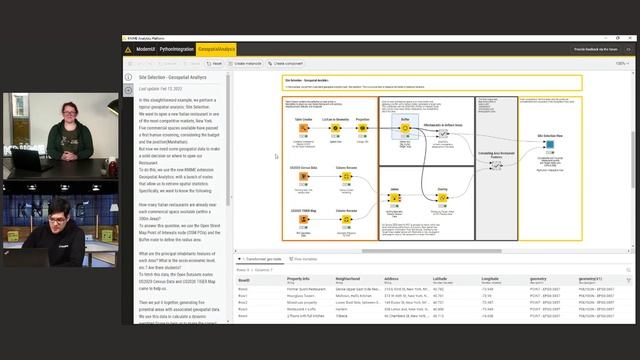Click the canvas scroll left arrow
Image resolution: width=640 pixels, height=360 pixels.
tap(236, 251)
